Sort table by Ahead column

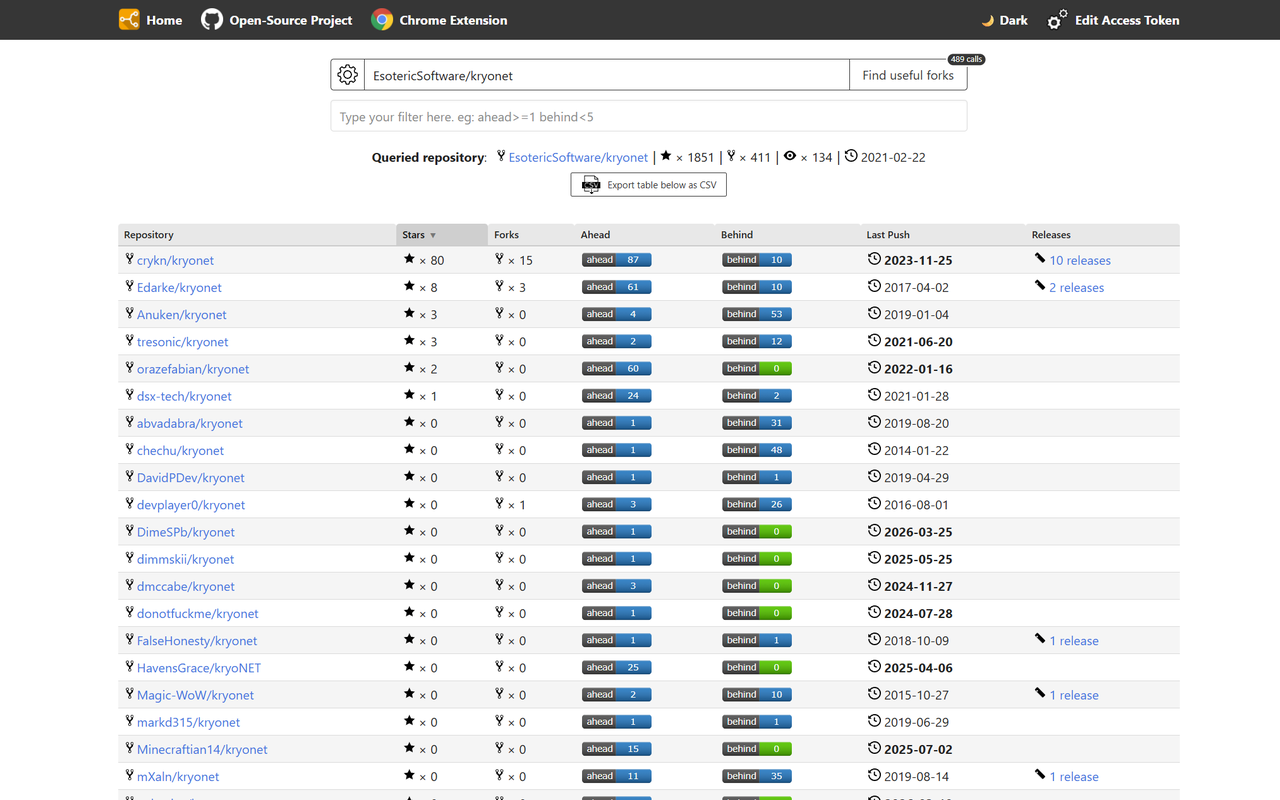[x=645, y=235]
